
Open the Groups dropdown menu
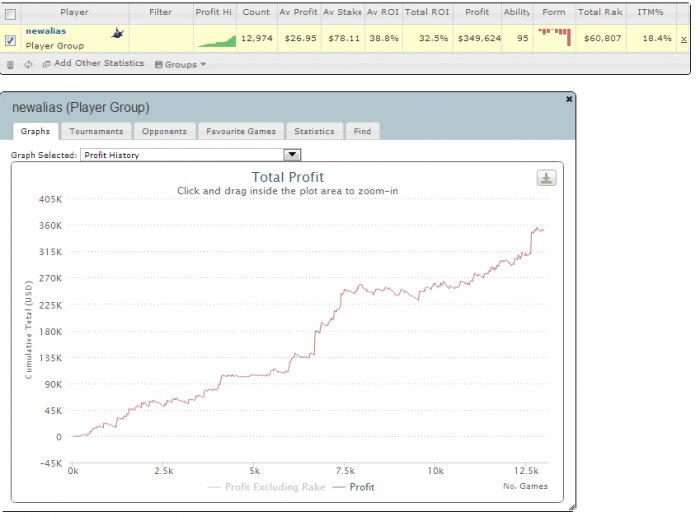click(x=180, y=64)
